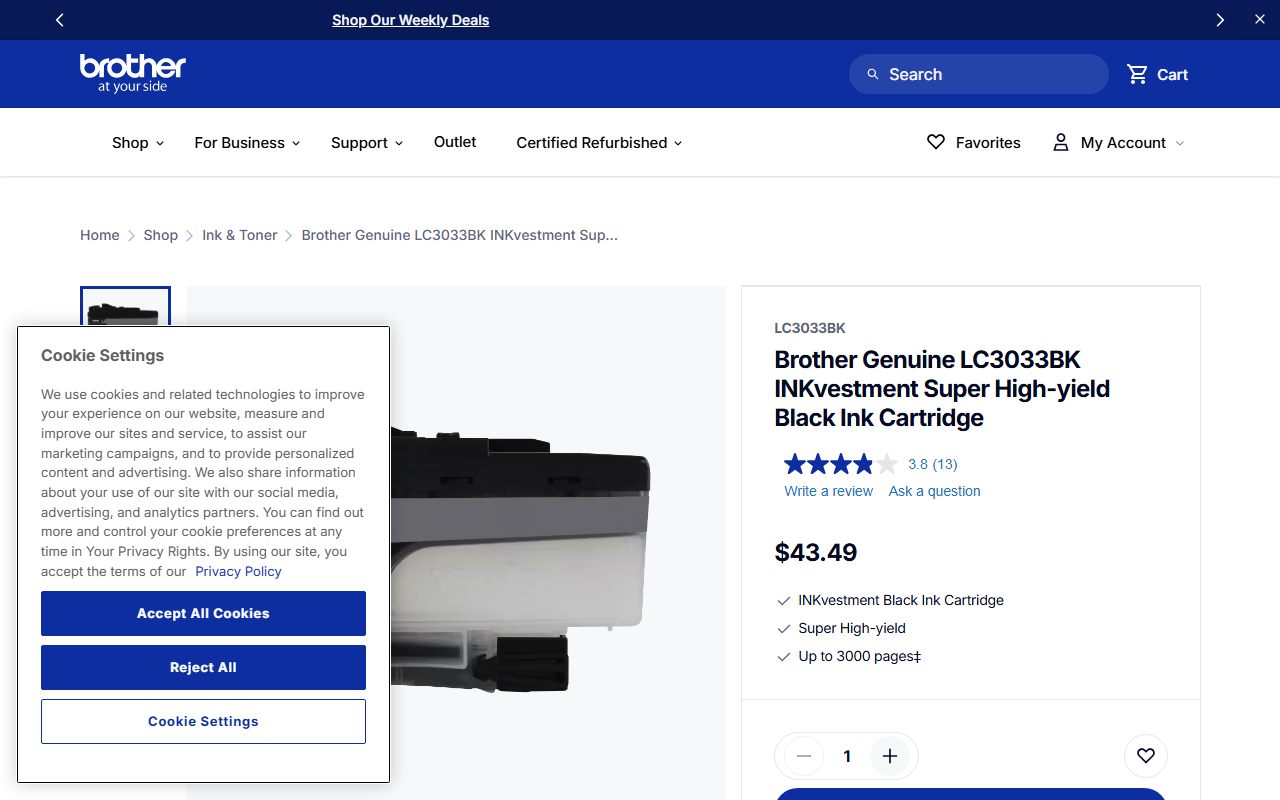This screenshot has width=1280, height=800.
Task: Click the search magnifier icon
Action: [873, 74]
